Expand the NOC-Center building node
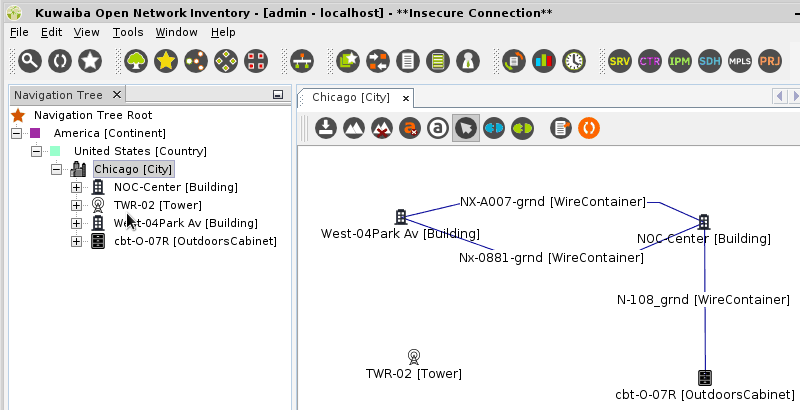800x410 pixels. tap(77, 187)
